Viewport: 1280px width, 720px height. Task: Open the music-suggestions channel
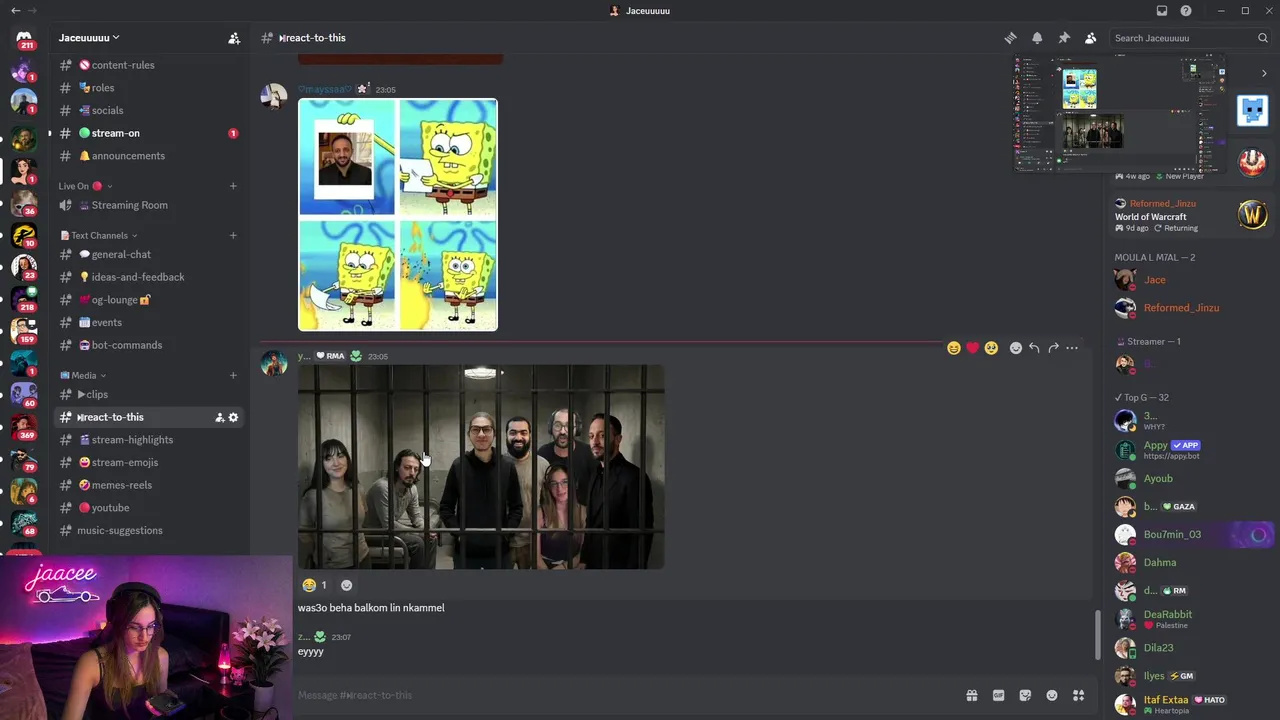tap(148, 531)
